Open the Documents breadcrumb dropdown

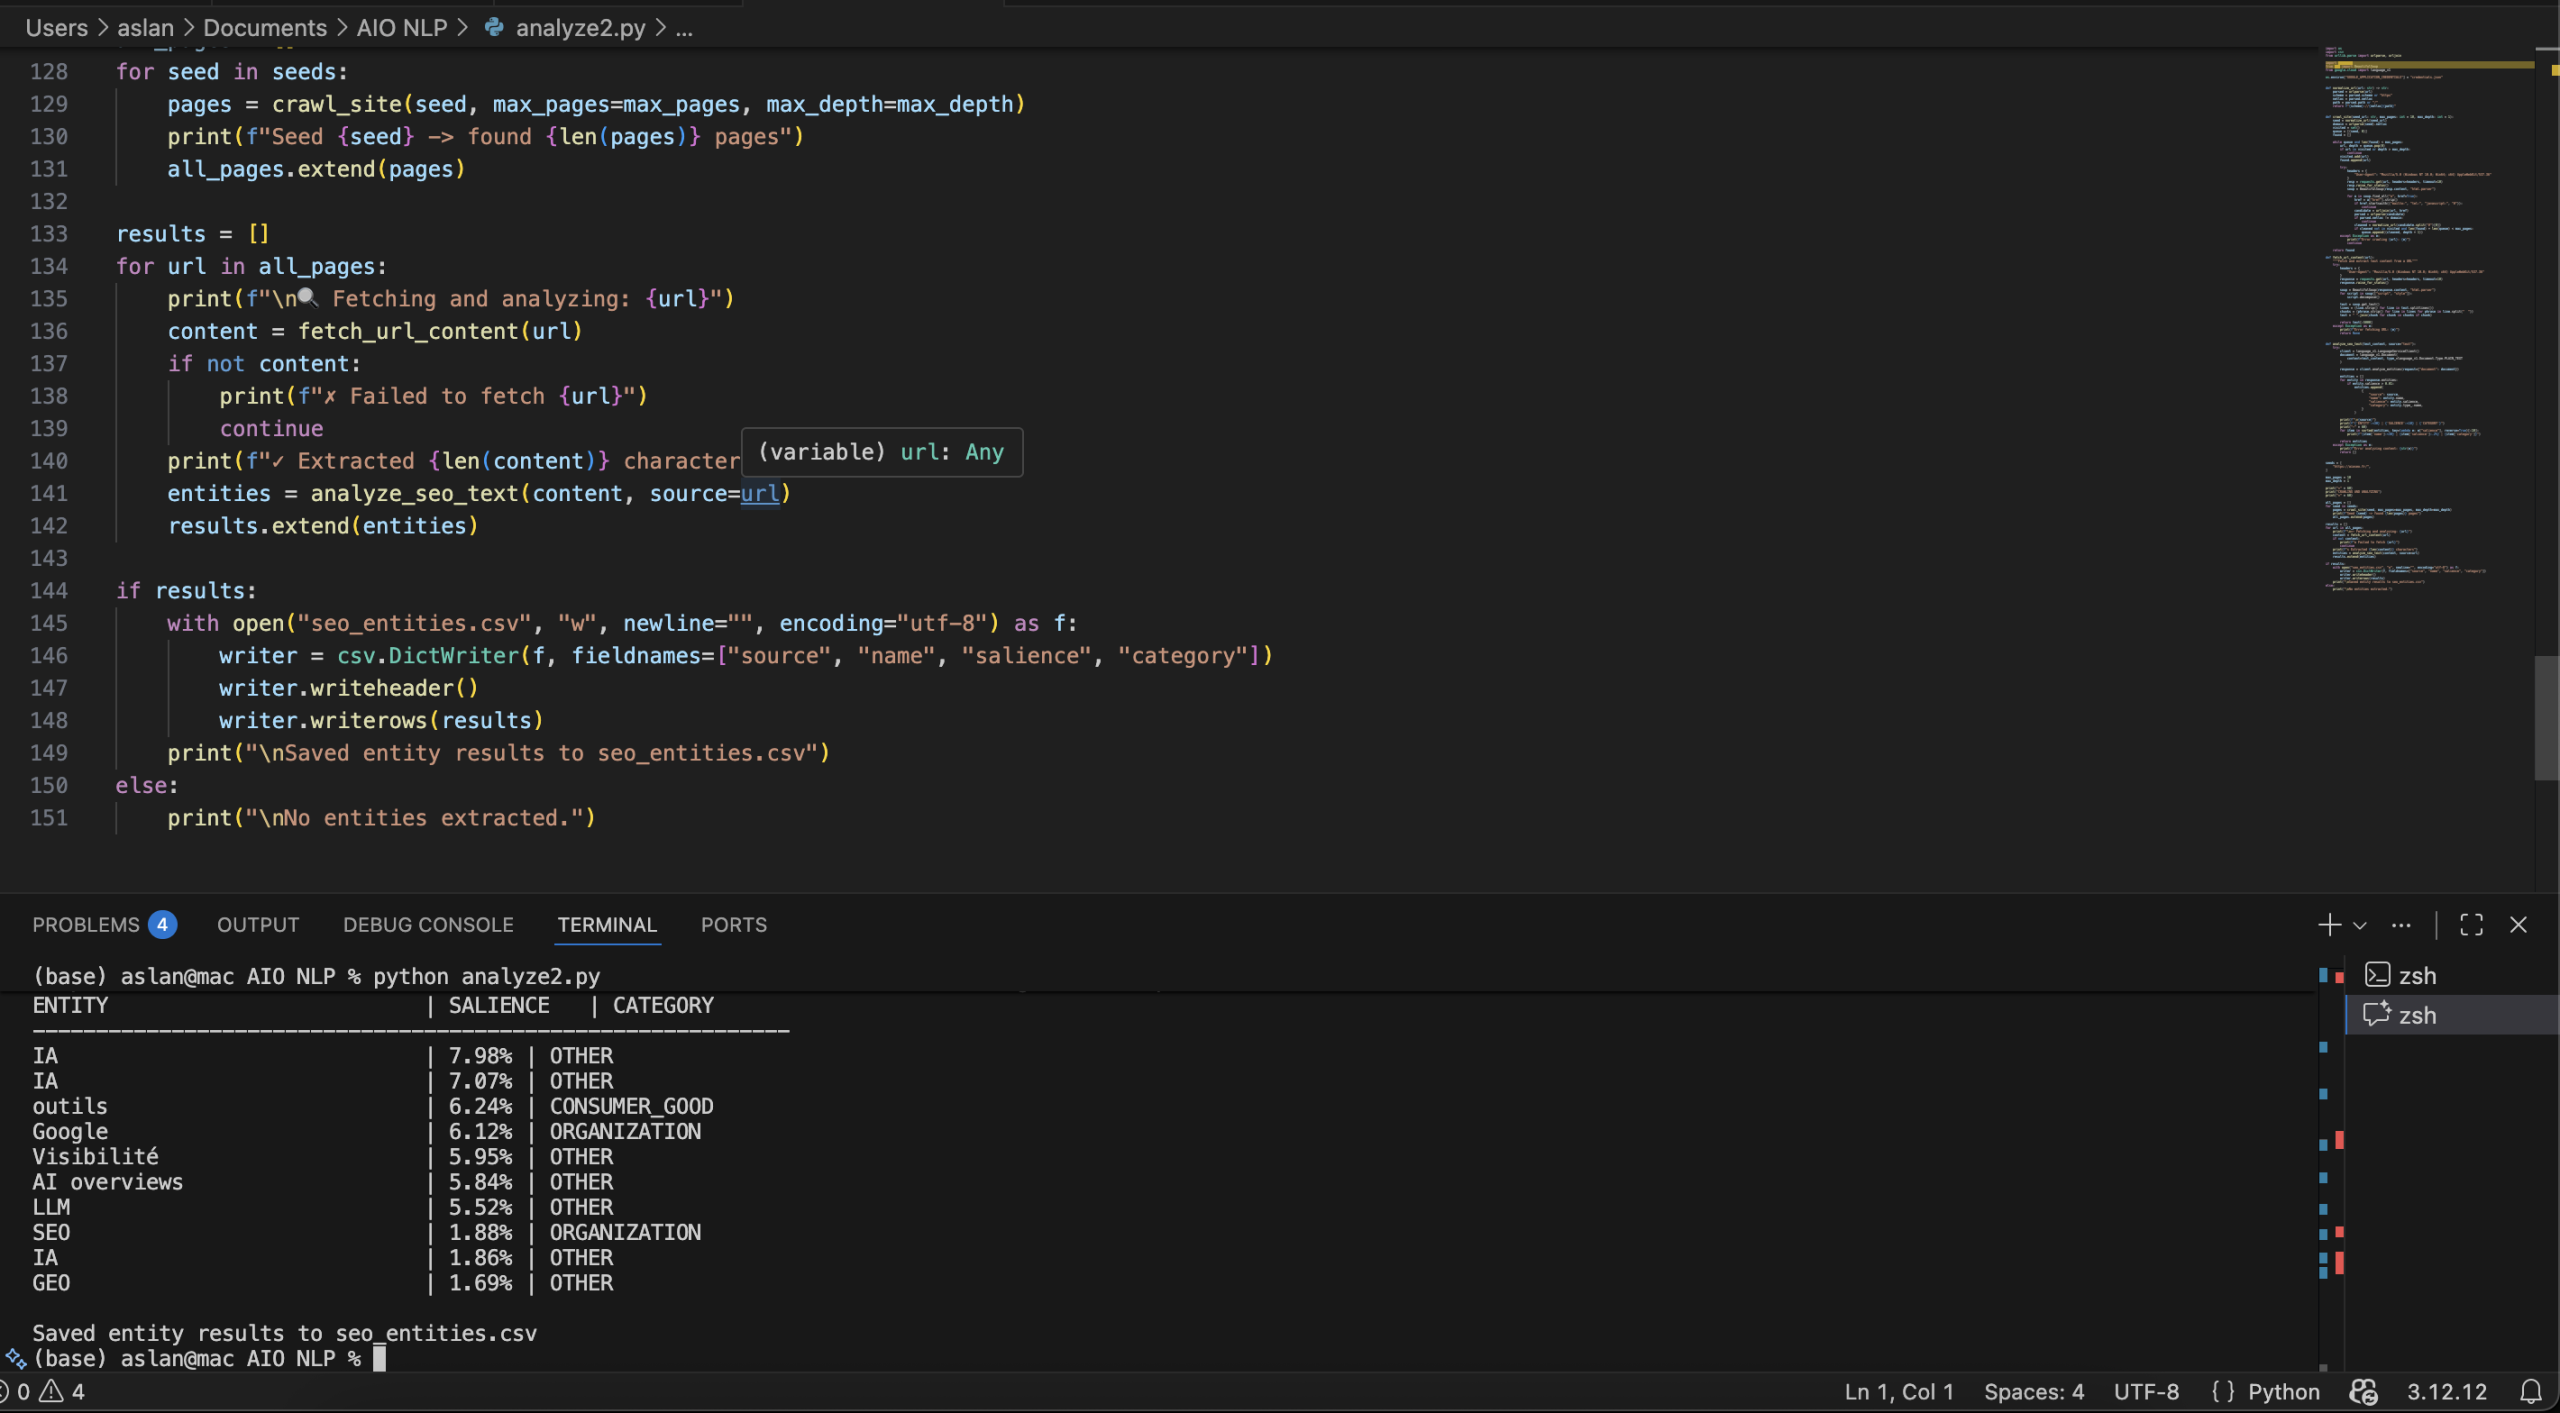(264, 27)
